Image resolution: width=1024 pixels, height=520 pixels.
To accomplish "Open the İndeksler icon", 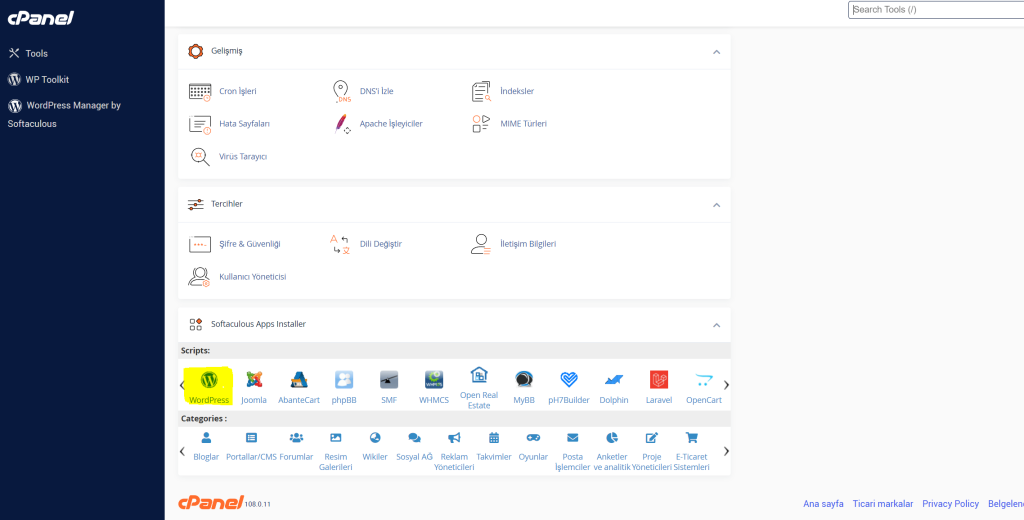I will 481,91.
